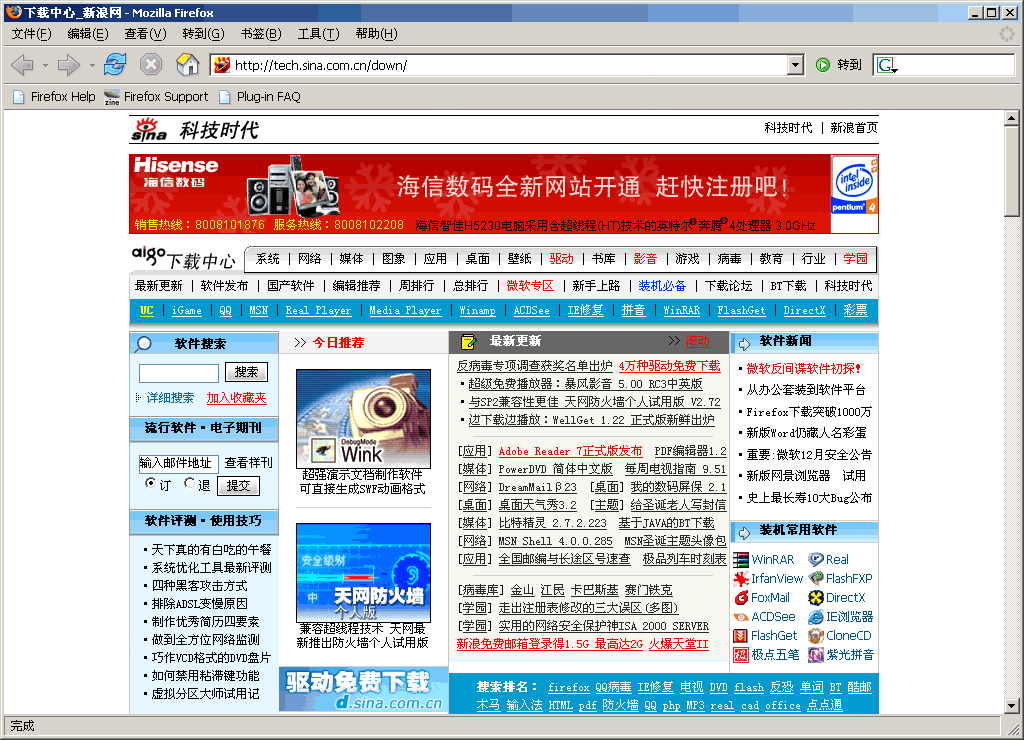1024x740 pixels.
Task: Click the DirectX software icon in the list
Action: 816,598
